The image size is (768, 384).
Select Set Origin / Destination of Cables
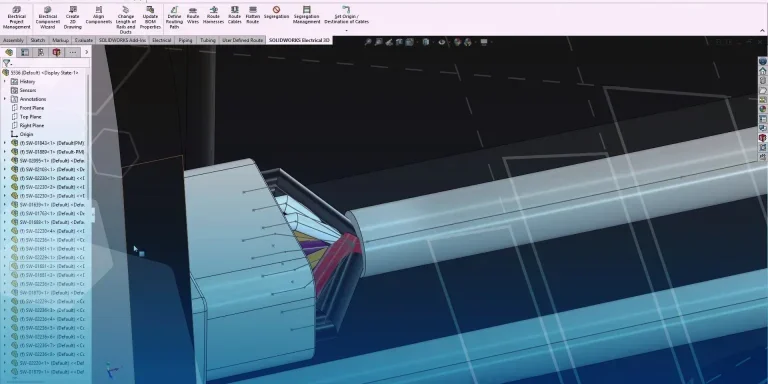(x=346, y=16)
